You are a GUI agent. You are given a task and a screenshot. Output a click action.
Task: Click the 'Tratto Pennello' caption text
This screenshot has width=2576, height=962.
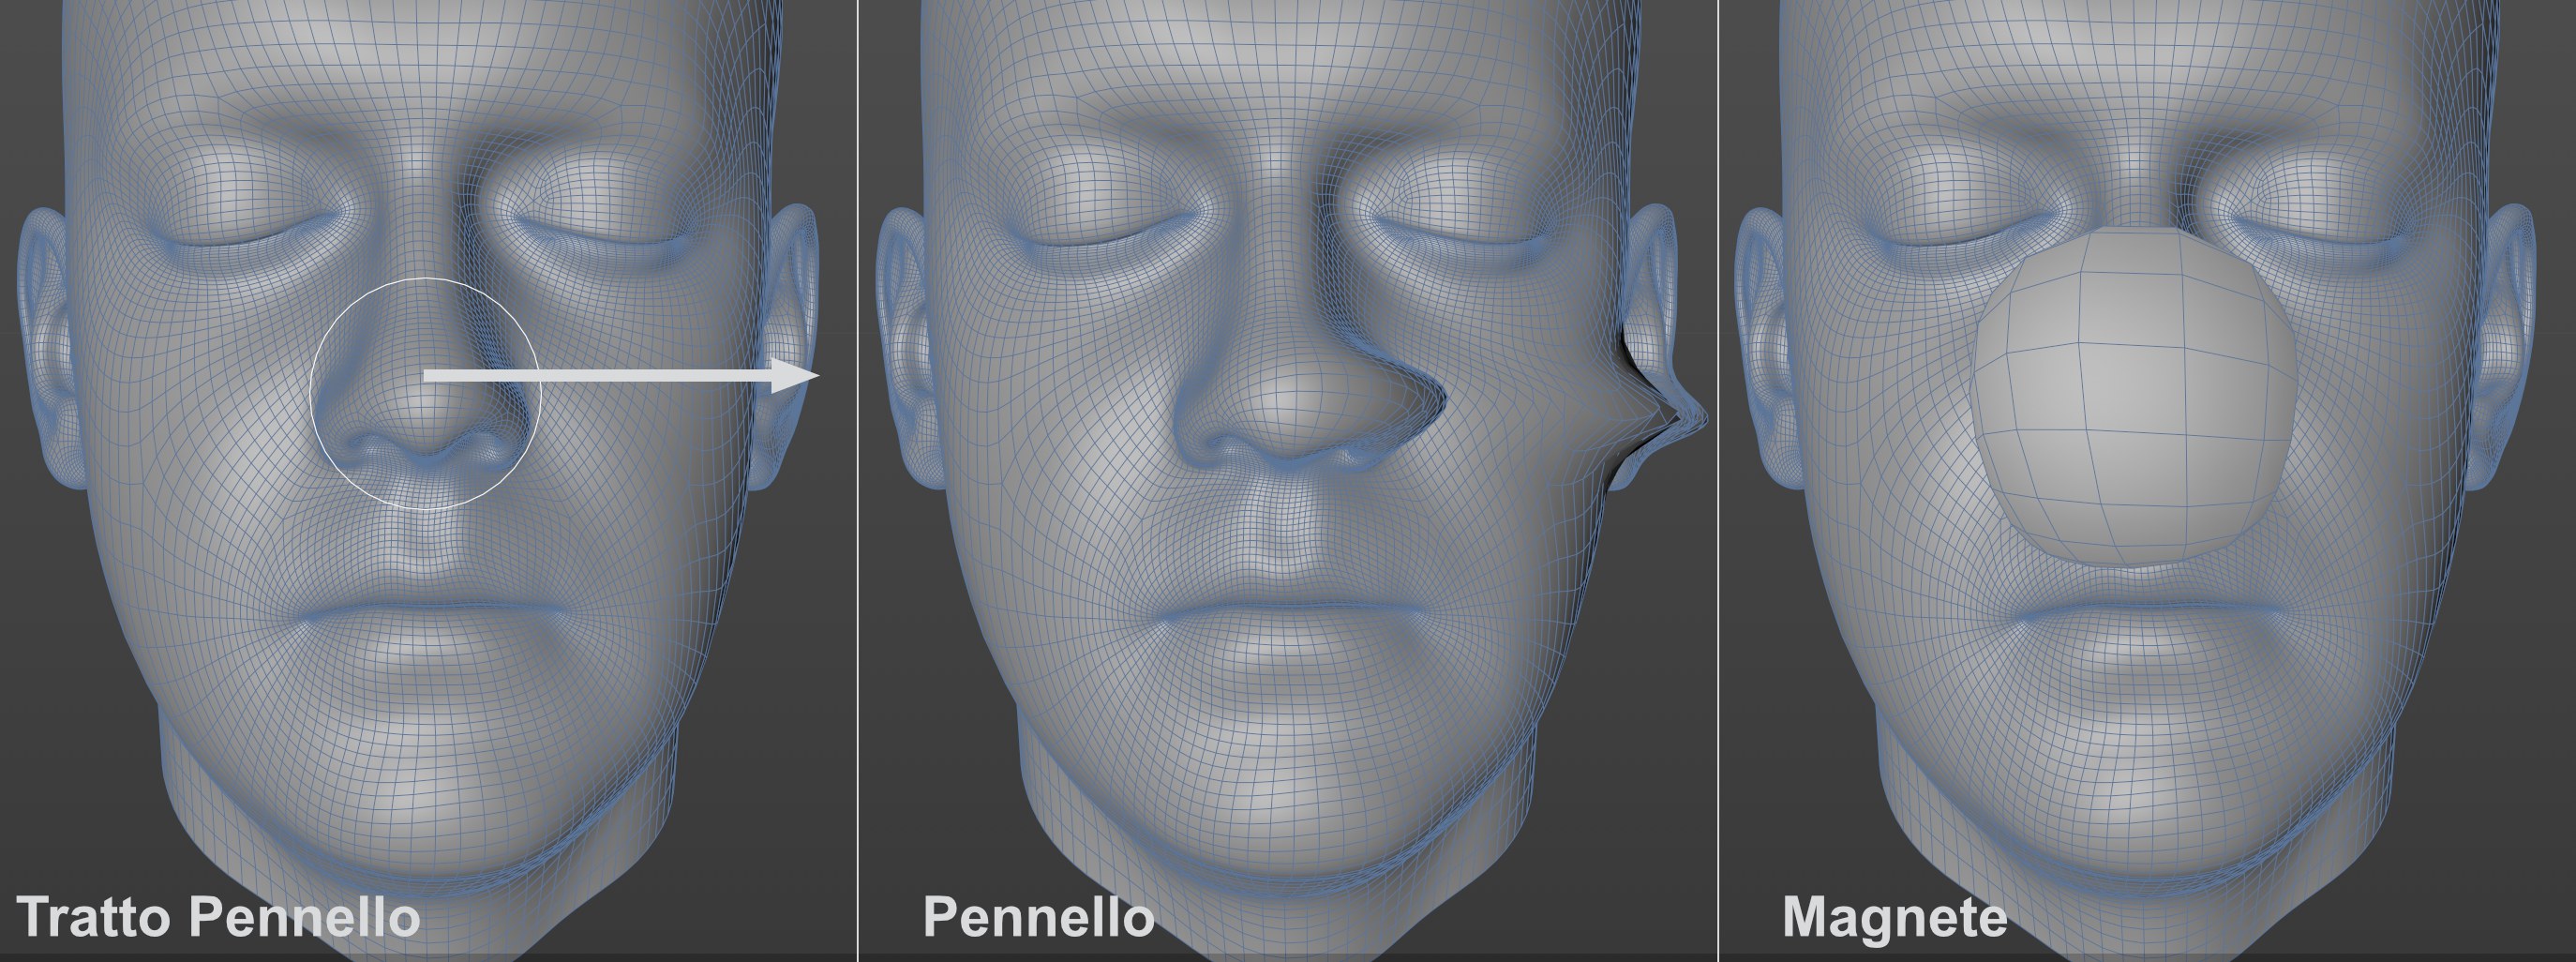pos(218,916)
